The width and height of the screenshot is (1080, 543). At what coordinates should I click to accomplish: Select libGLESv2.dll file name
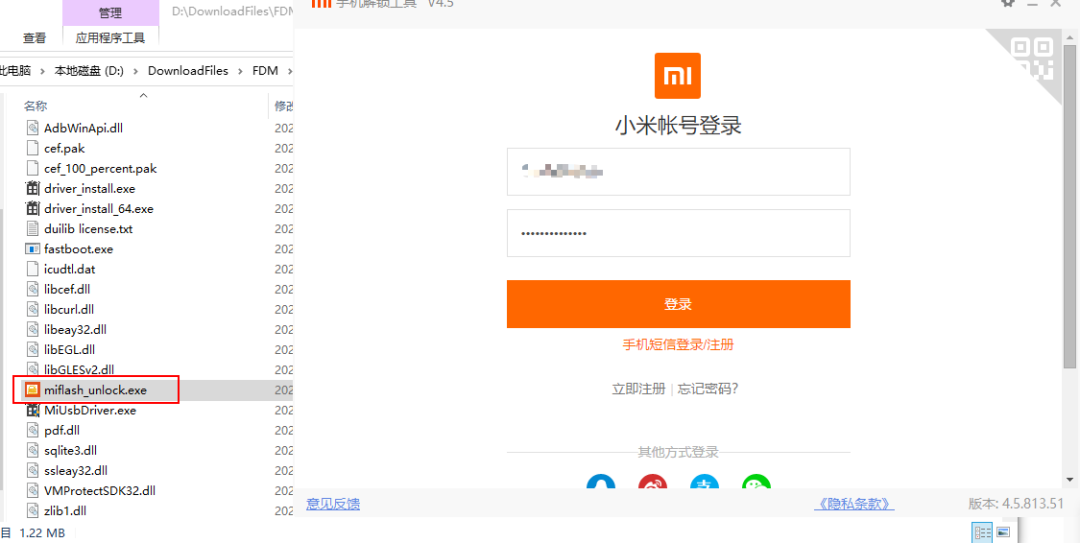point(79,370)
